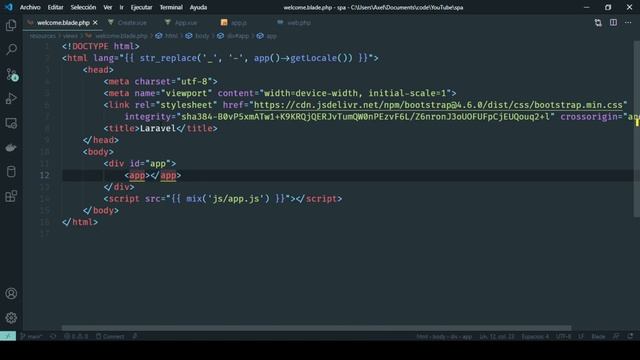Click the Connect status bar item
The image size is (640, 360).
tap(110, 336)
